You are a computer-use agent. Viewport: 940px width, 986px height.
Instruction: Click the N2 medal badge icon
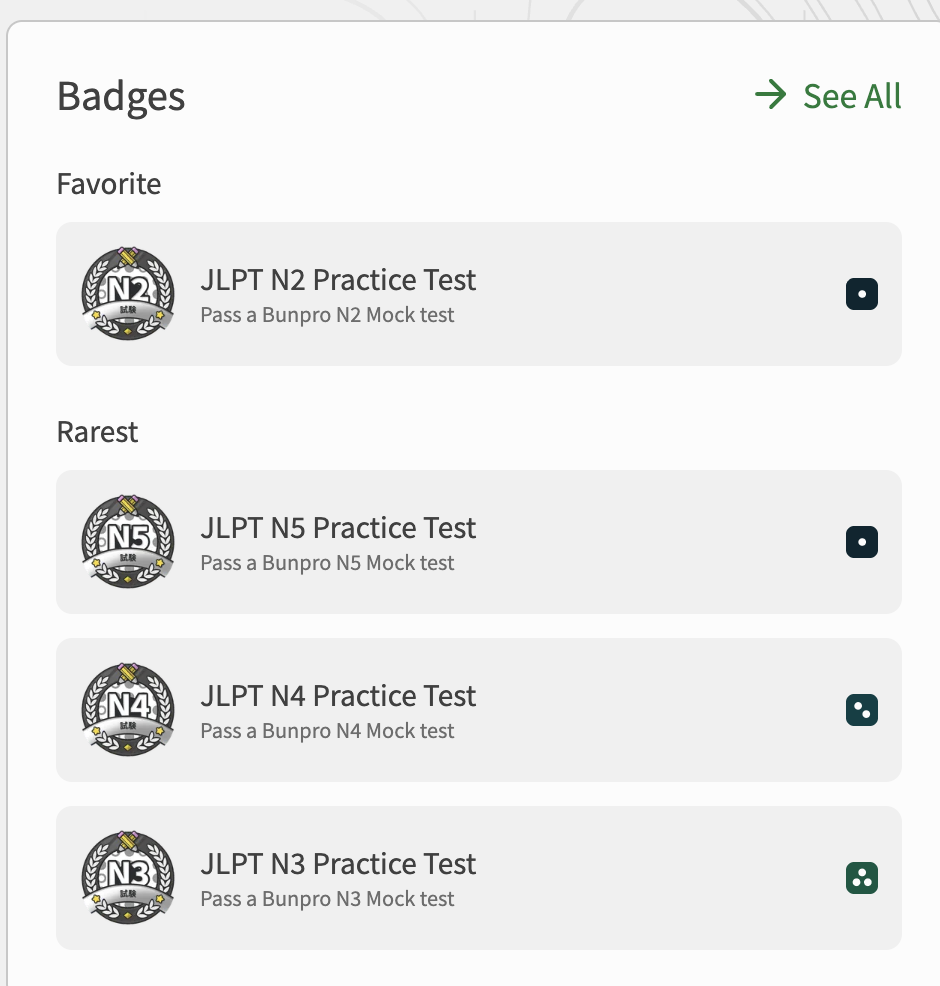[128, 294]
